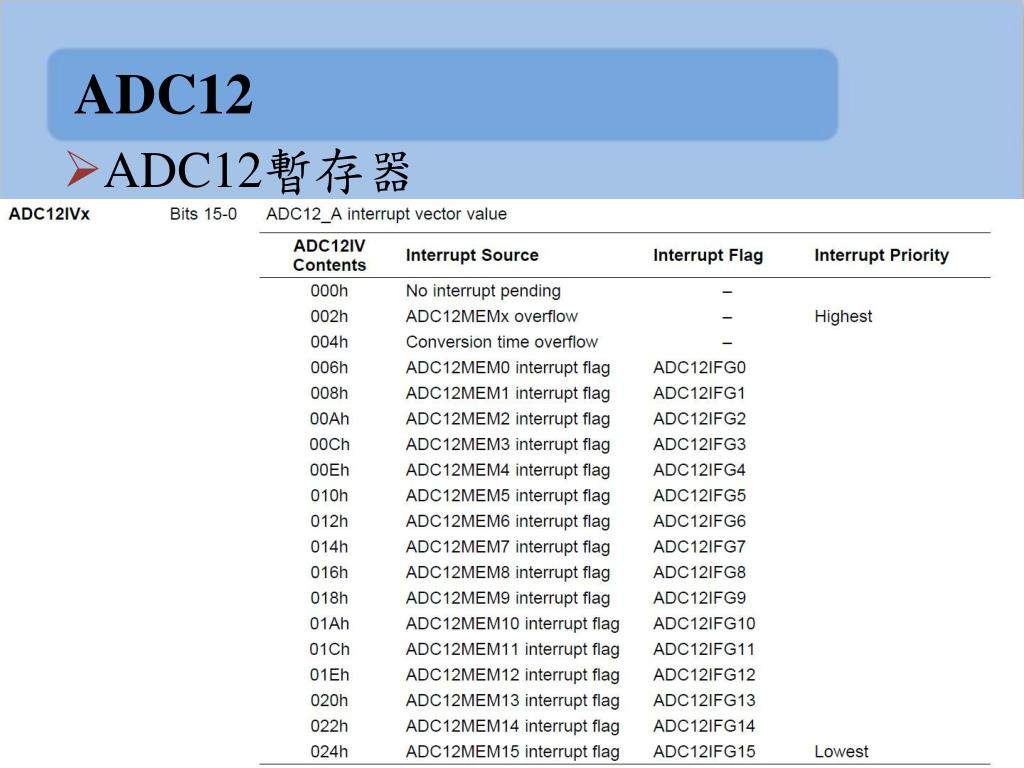Click 'ADC12MEM4 interrupt flag' source cell
The height and width of the screenshot is (768, 1024).
[507, 470]
